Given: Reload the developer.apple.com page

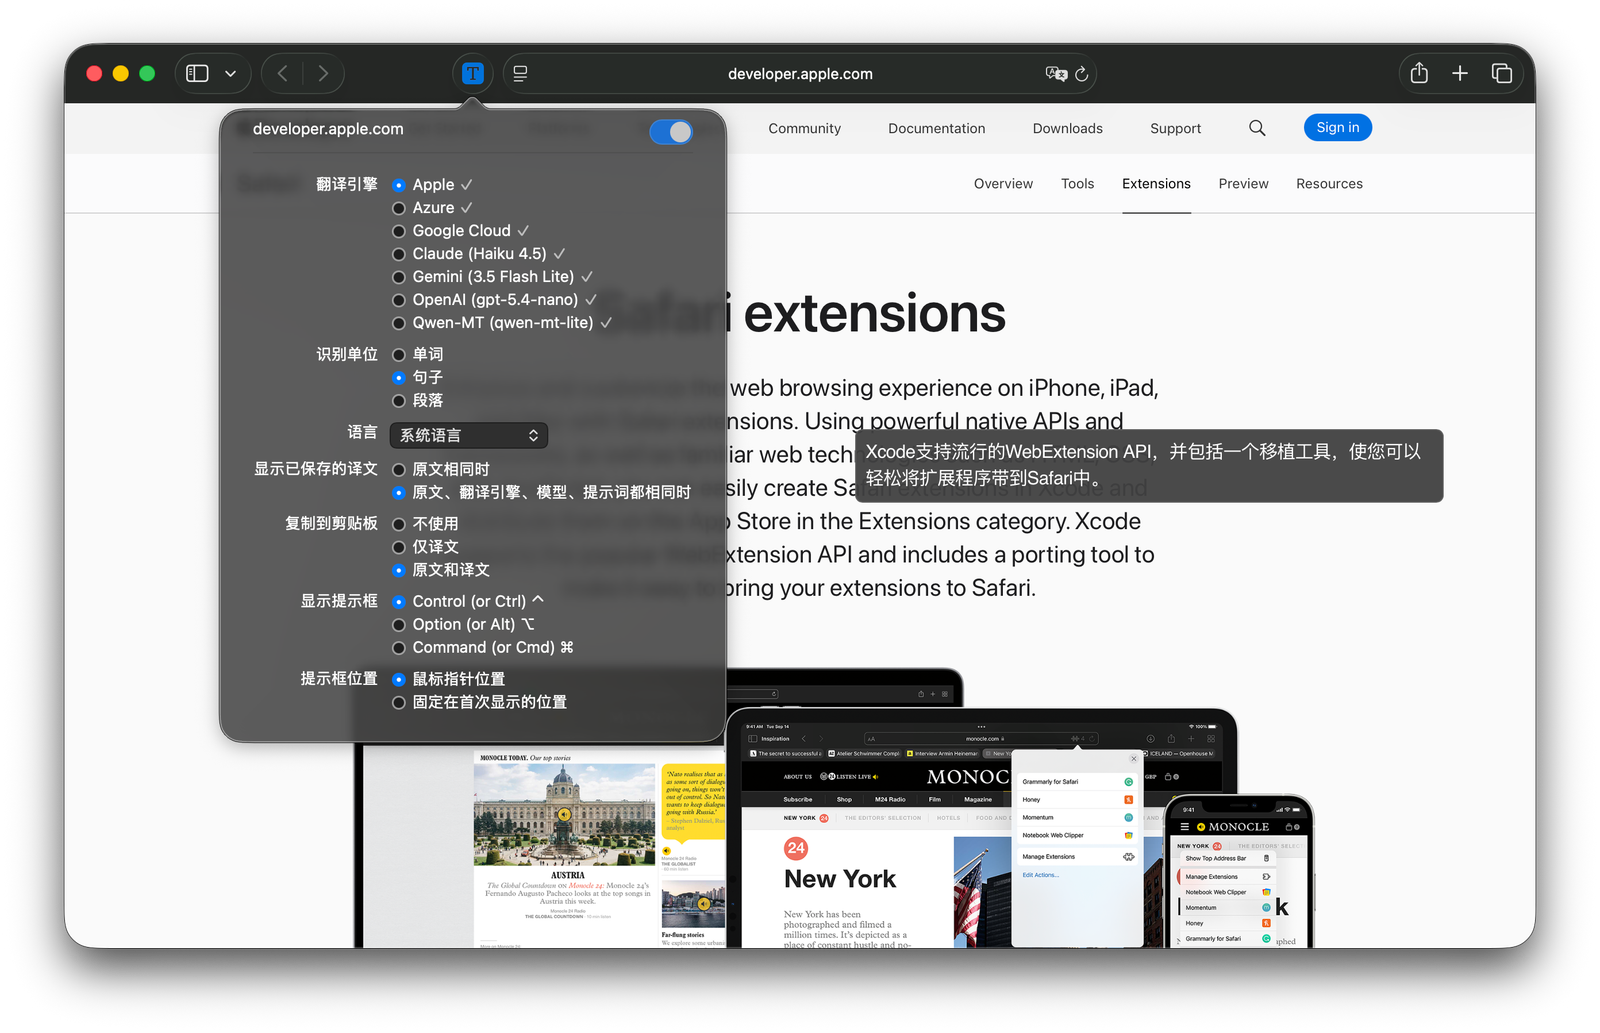Looking at the screenshot, I should (x=1082, y=73).
